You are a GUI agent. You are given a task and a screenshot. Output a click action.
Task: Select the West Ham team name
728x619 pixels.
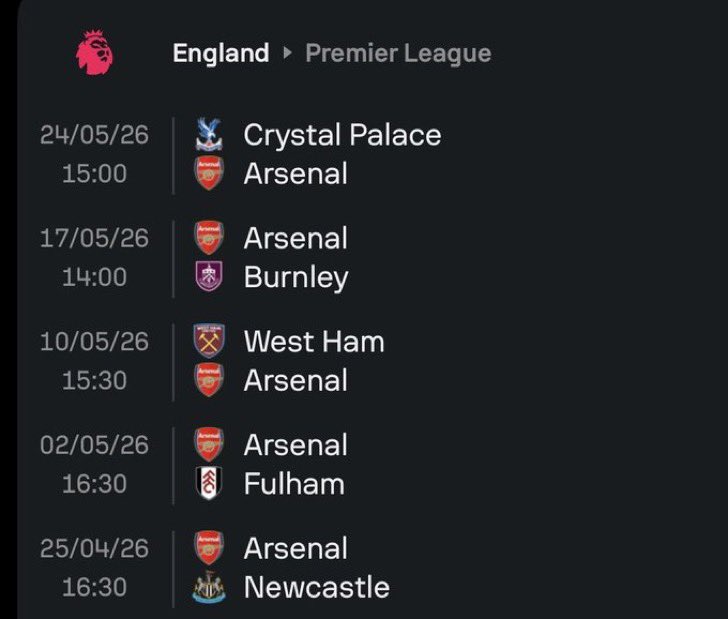314,342
